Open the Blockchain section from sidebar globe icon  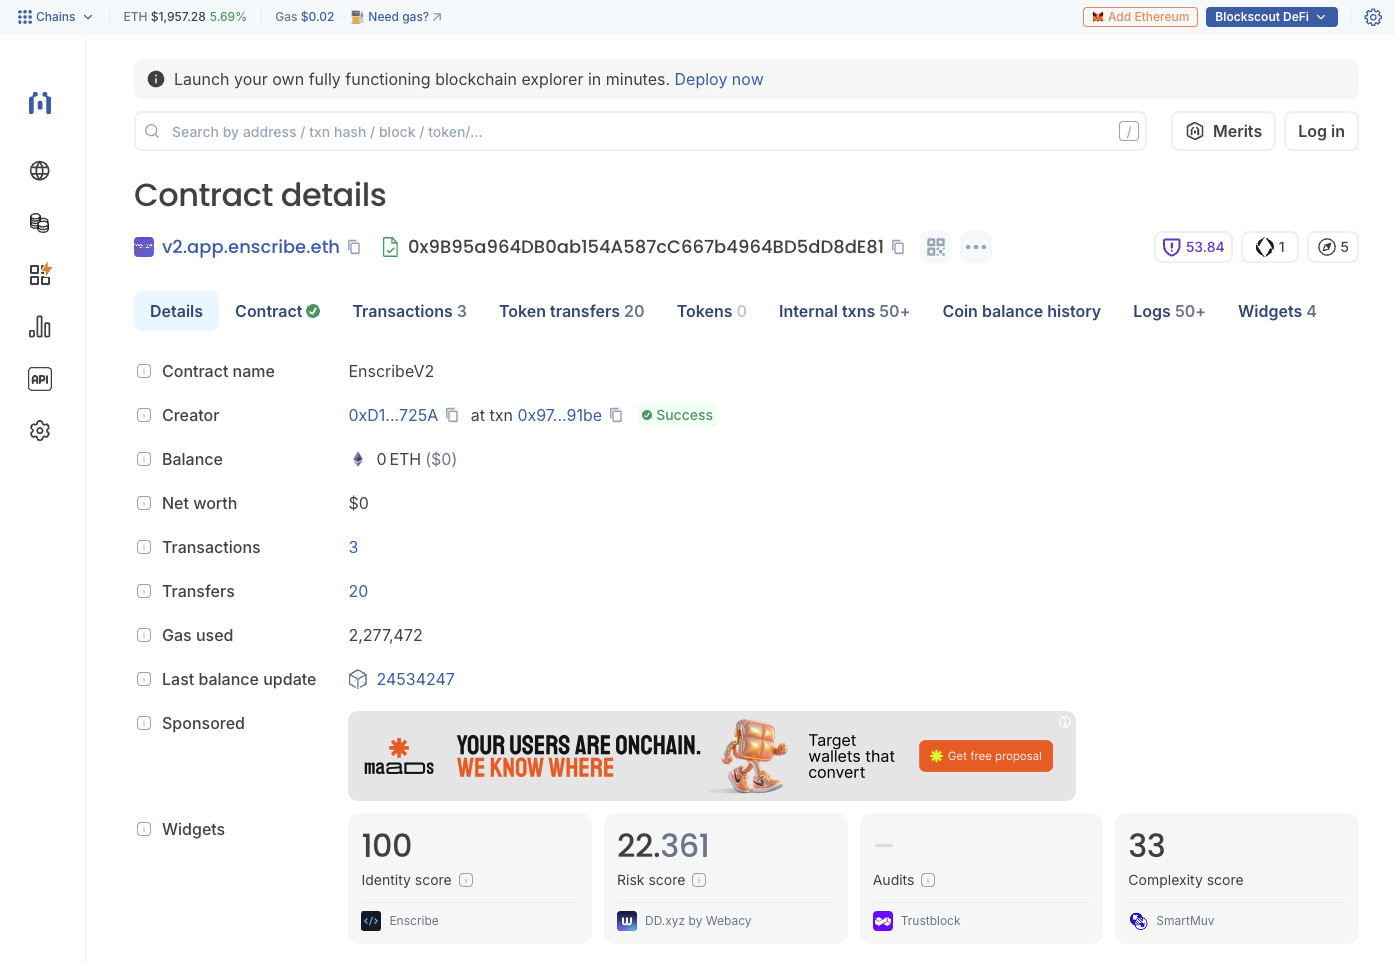coord(39,171)
